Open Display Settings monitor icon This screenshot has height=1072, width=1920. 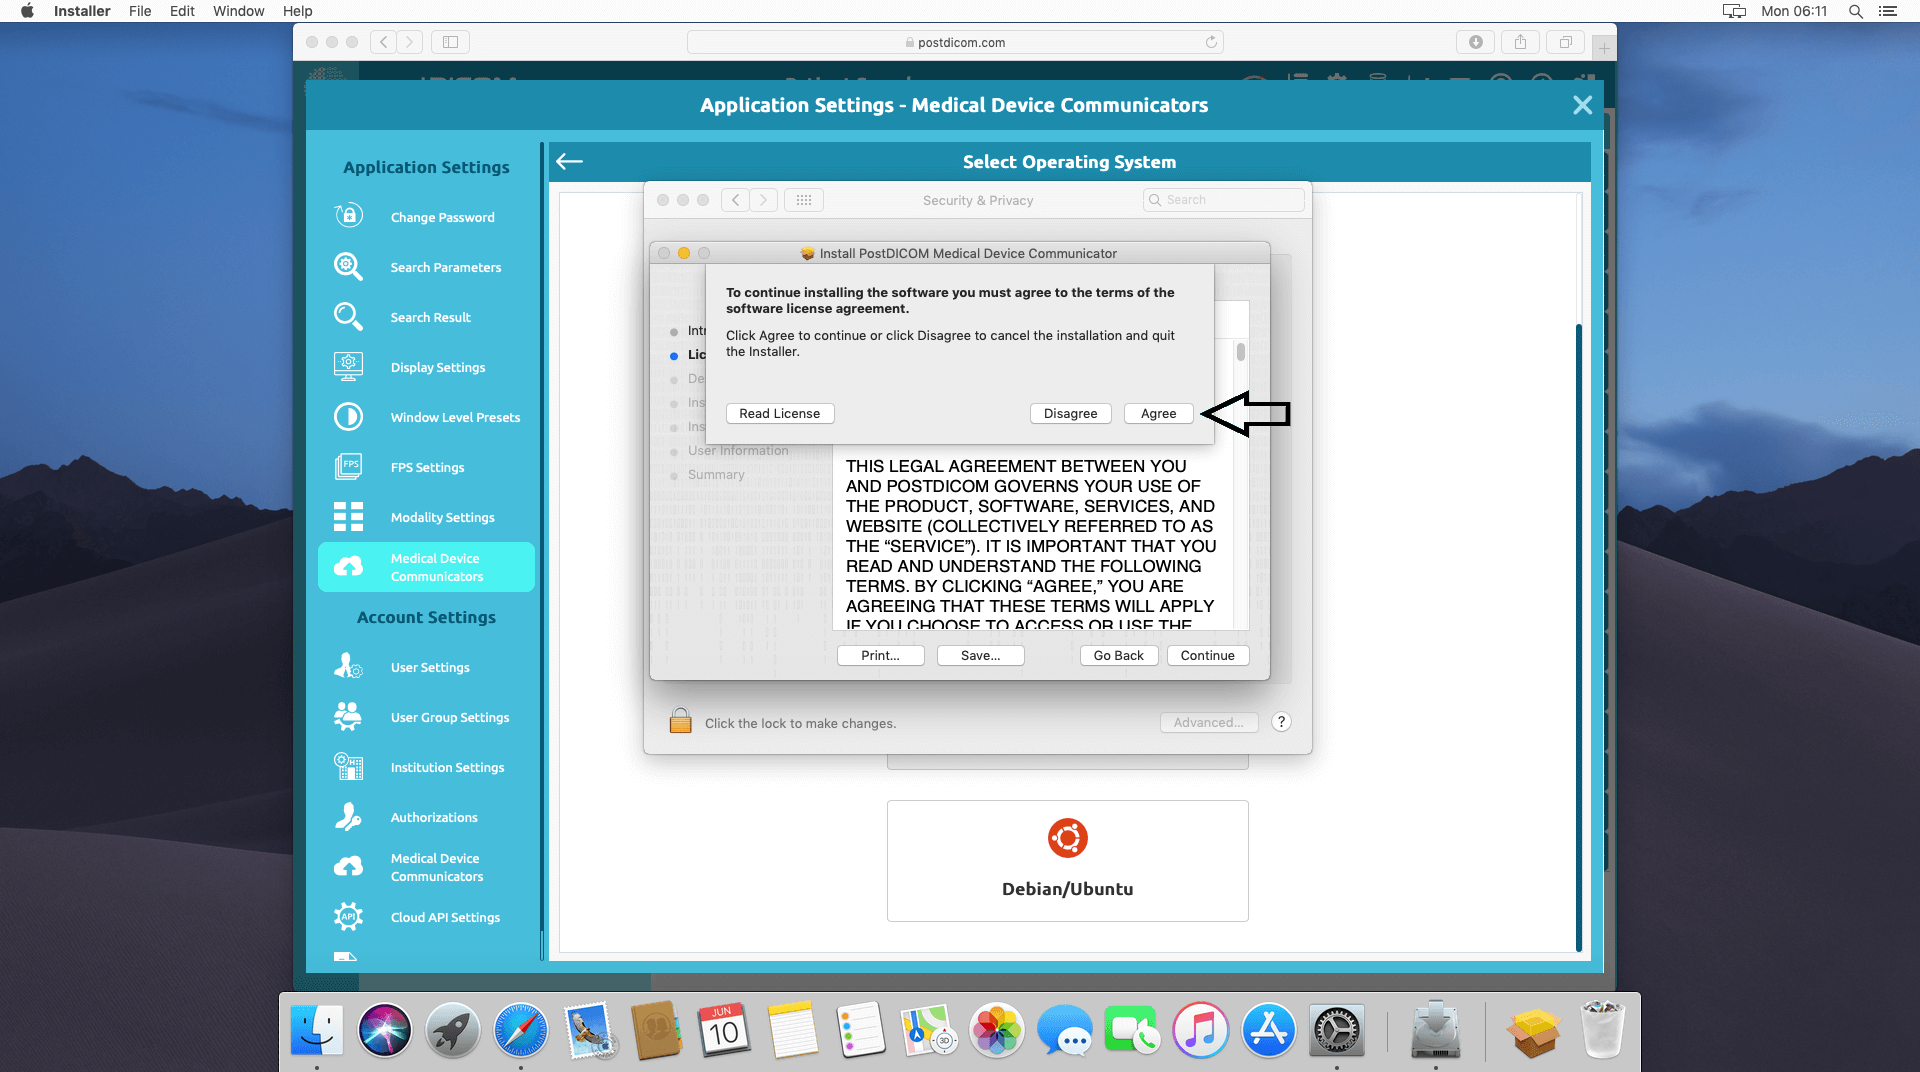click(348, 366)
